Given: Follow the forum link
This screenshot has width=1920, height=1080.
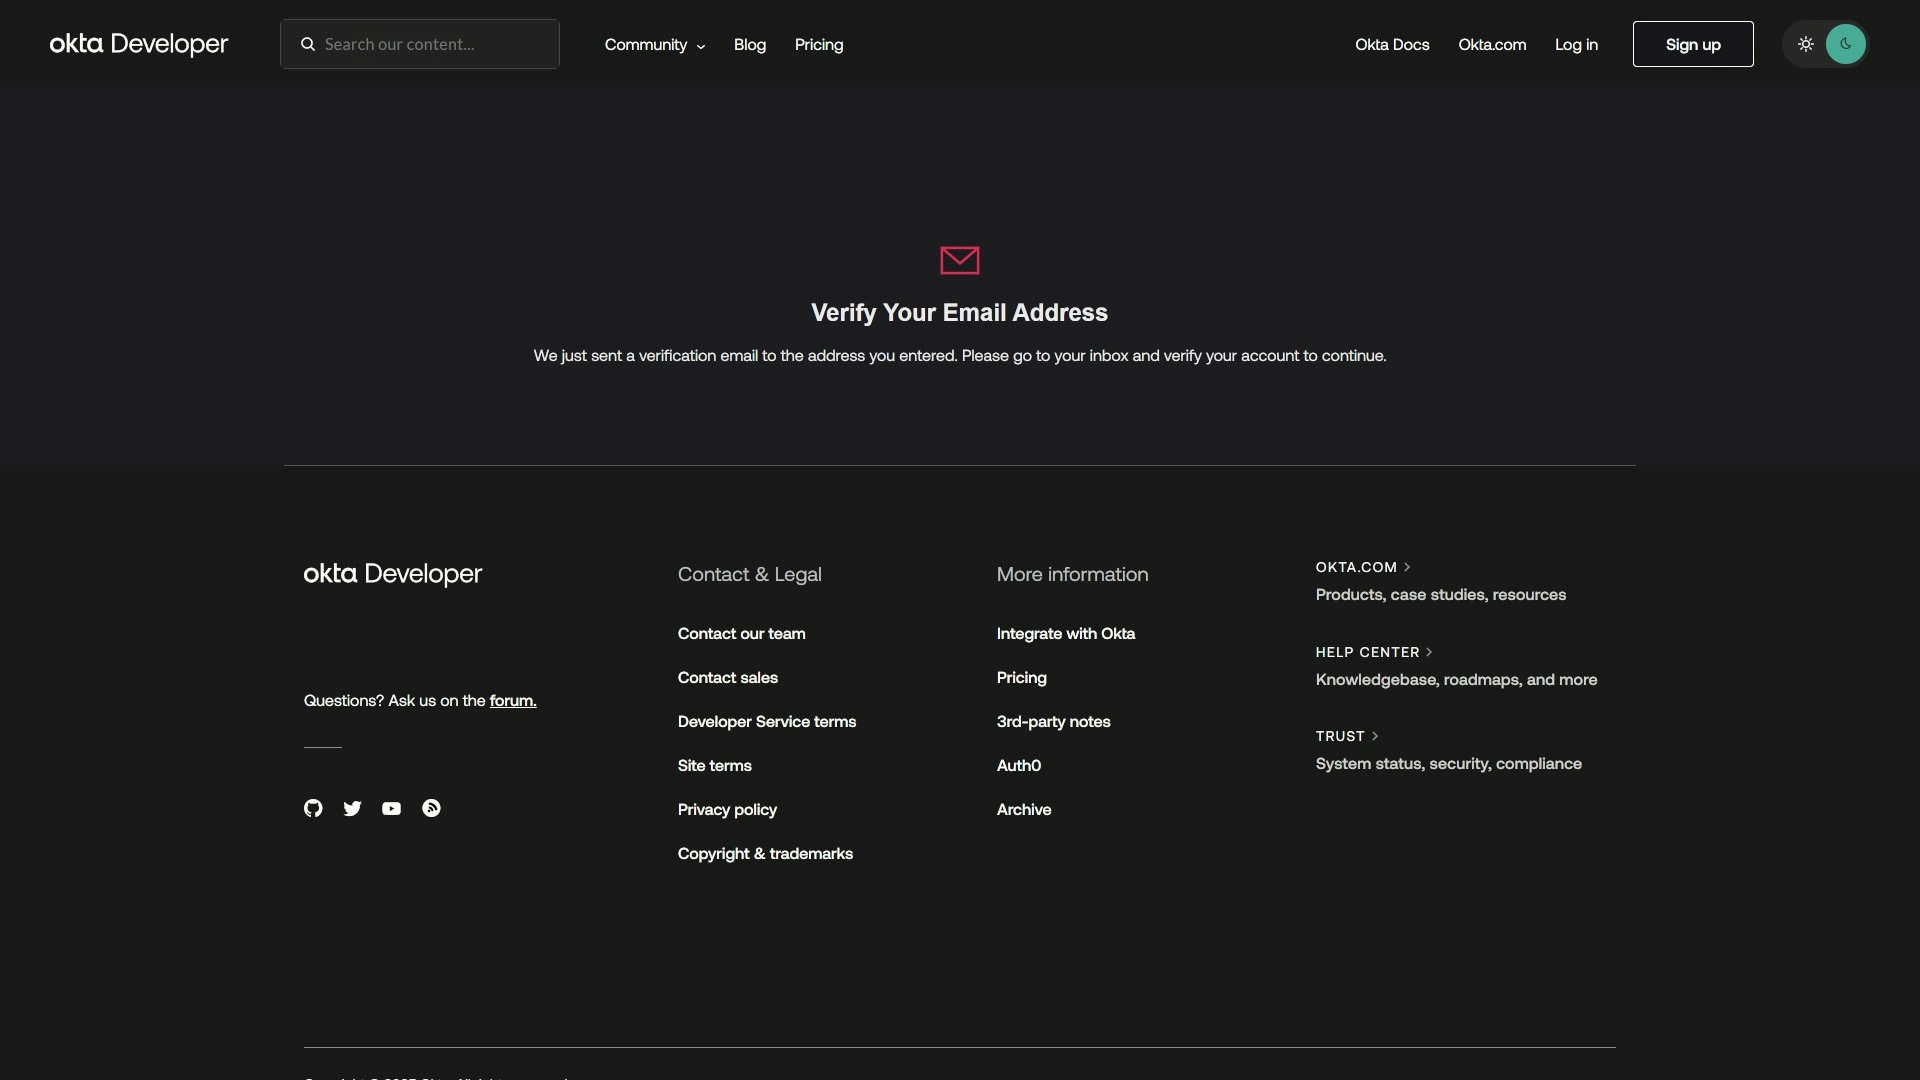Looking at the screenshot, I should [512, 701].
